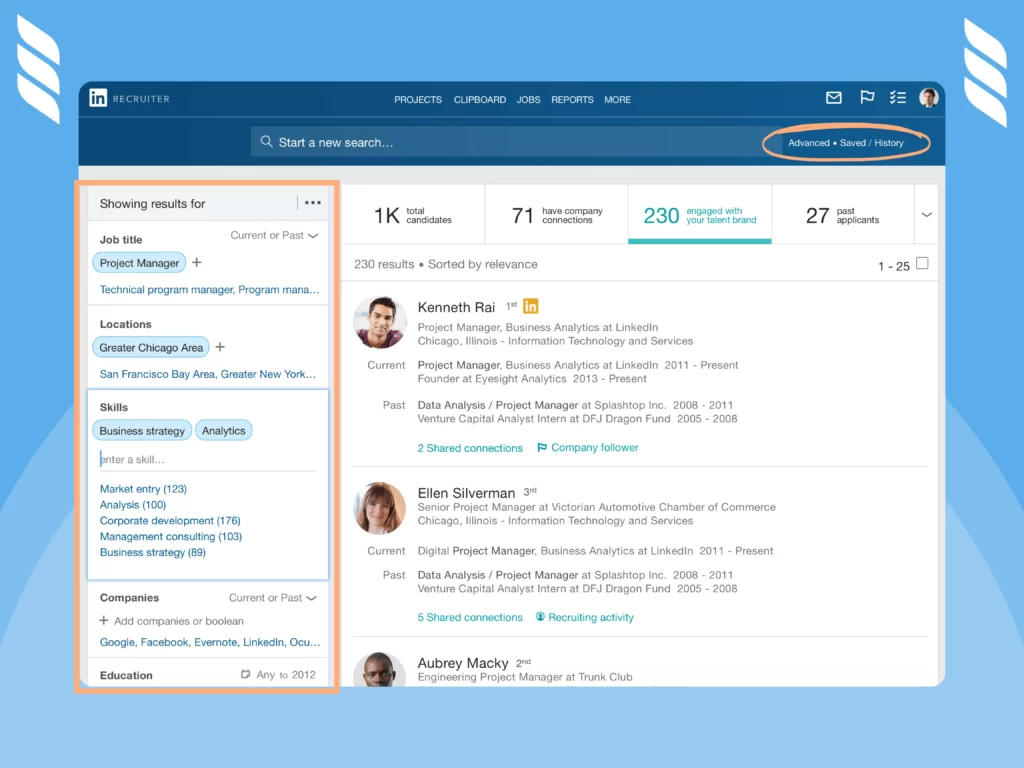Open the More menu
Image resolution: width=1024 pixels, height=768 pixels.
pyautogui.click(x=617, y=99)
